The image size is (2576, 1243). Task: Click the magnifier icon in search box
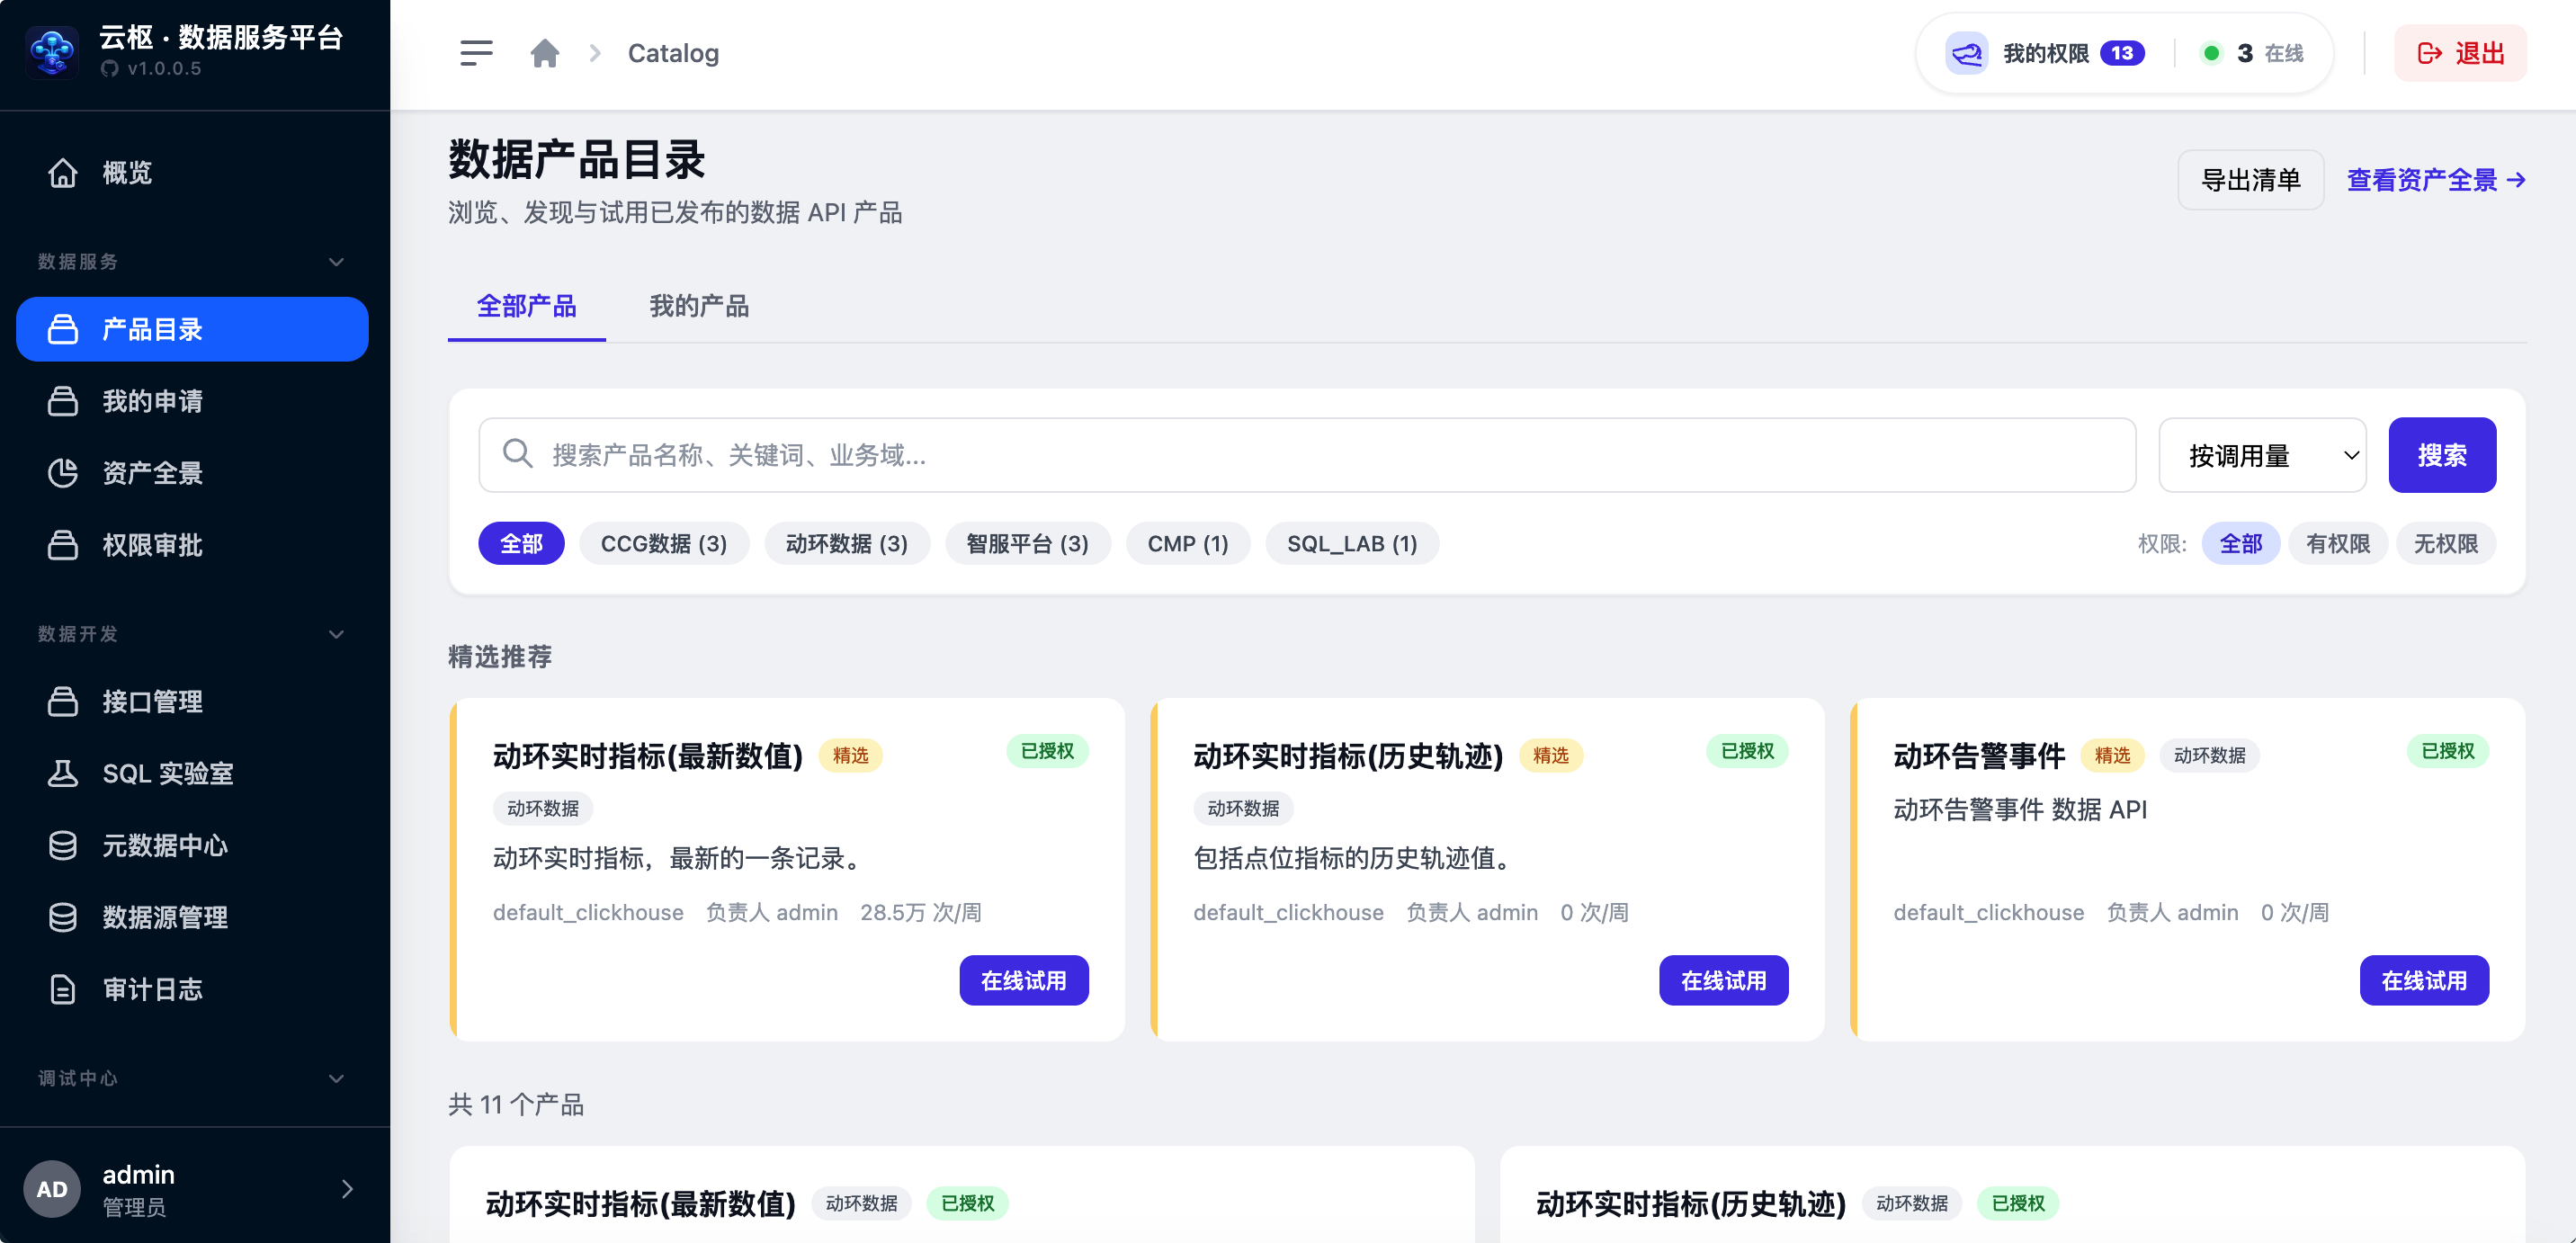pos(517,454)
